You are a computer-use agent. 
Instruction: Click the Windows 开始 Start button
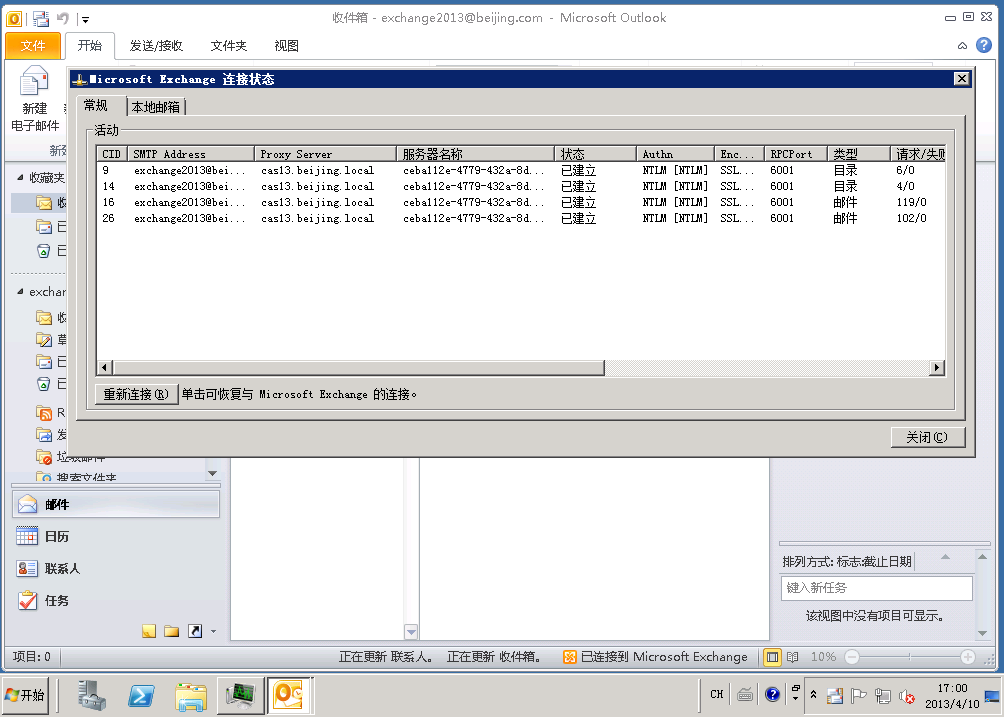[26, 695]
